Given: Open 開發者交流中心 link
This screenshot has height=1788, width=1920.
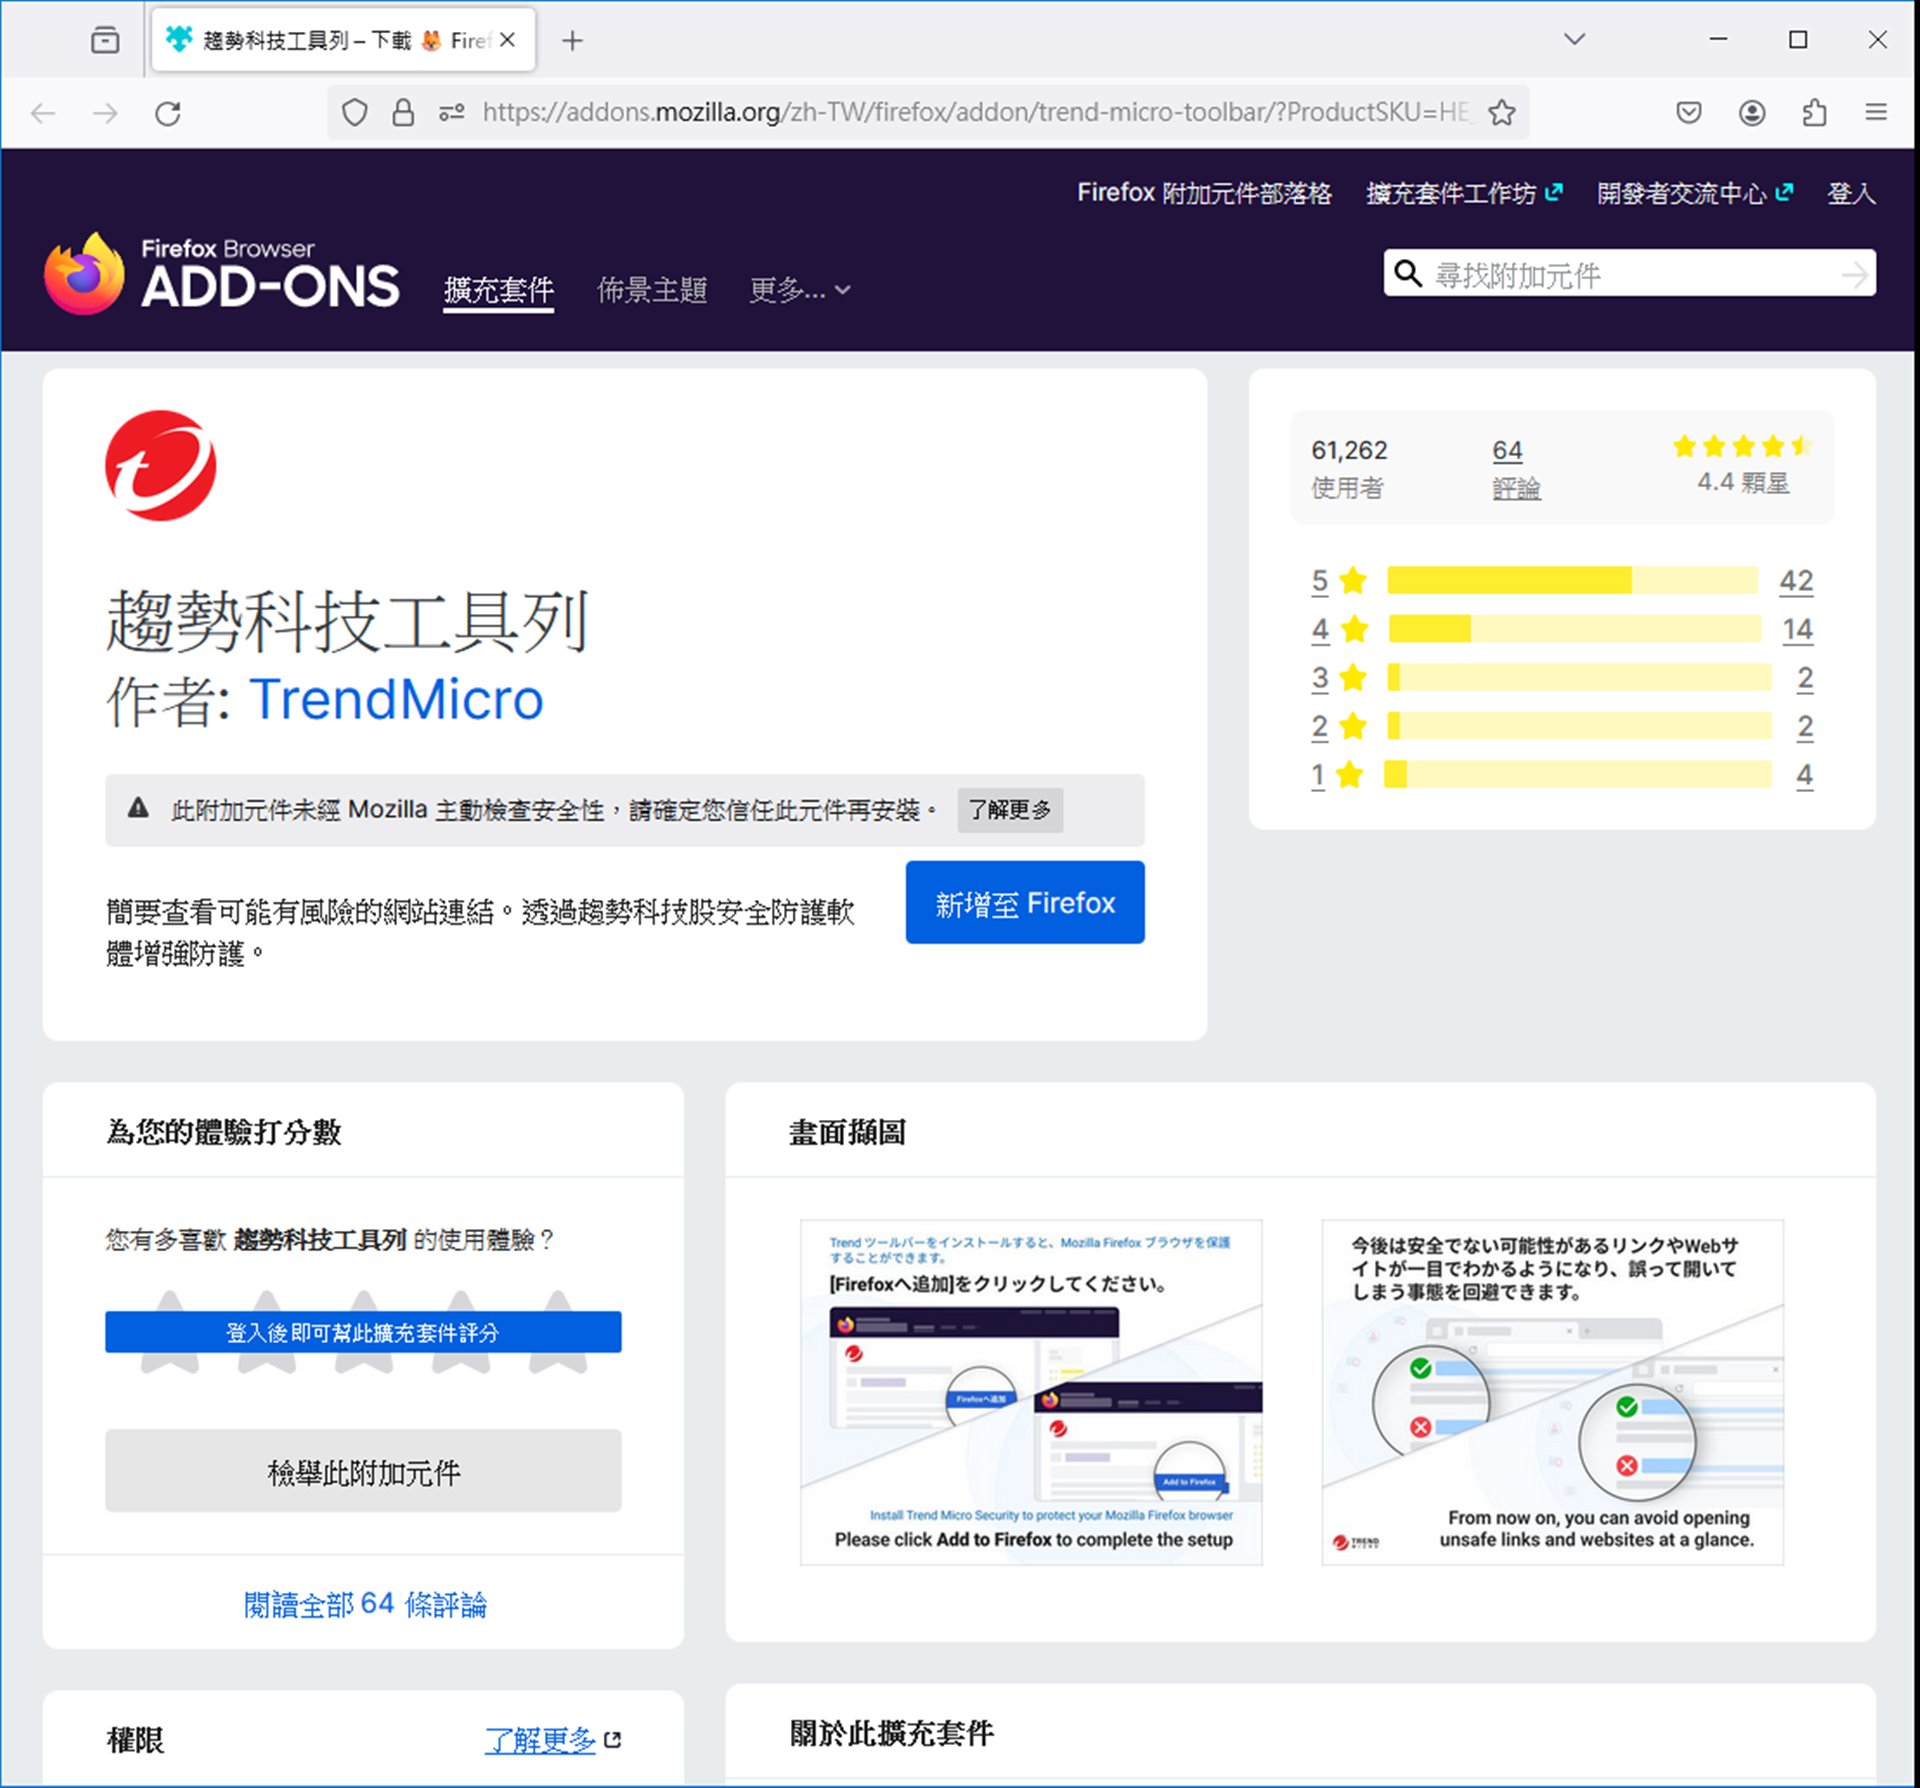Looking at the screenshot, I should [1694, 193].
